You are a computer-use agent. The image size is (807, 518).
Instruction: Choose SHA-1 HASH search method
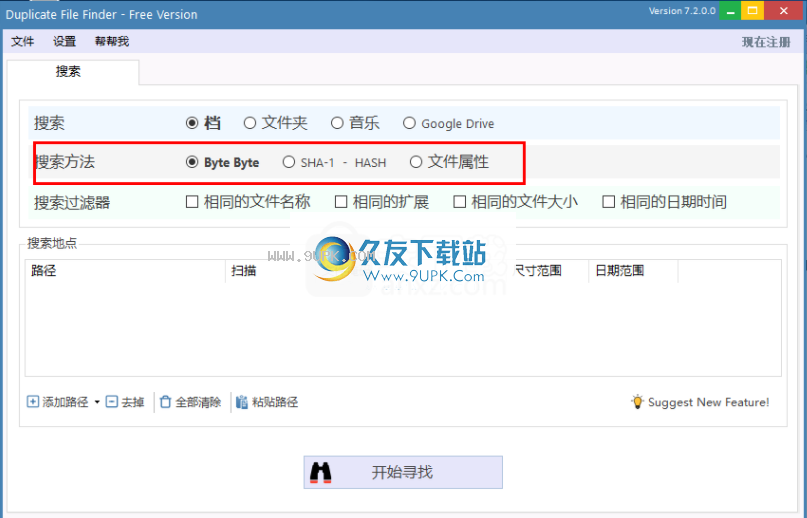pyautogui.click(x=289, y=162)
